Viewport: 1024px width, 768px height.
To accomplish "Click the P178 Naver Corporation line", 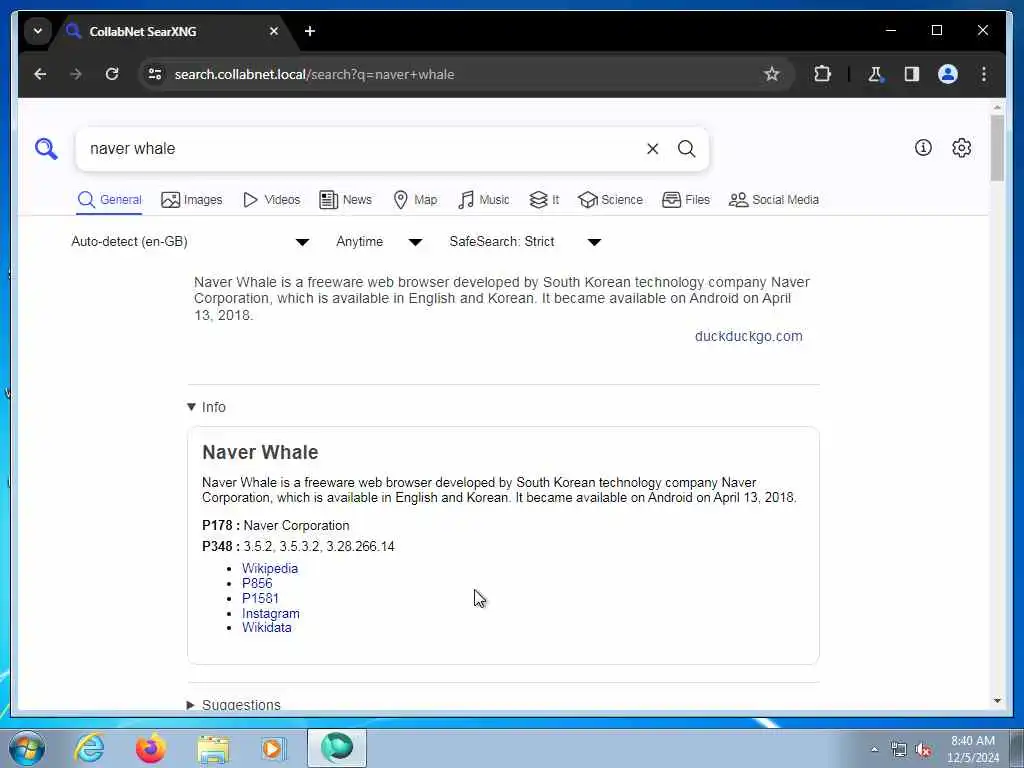I will [276, 526].
